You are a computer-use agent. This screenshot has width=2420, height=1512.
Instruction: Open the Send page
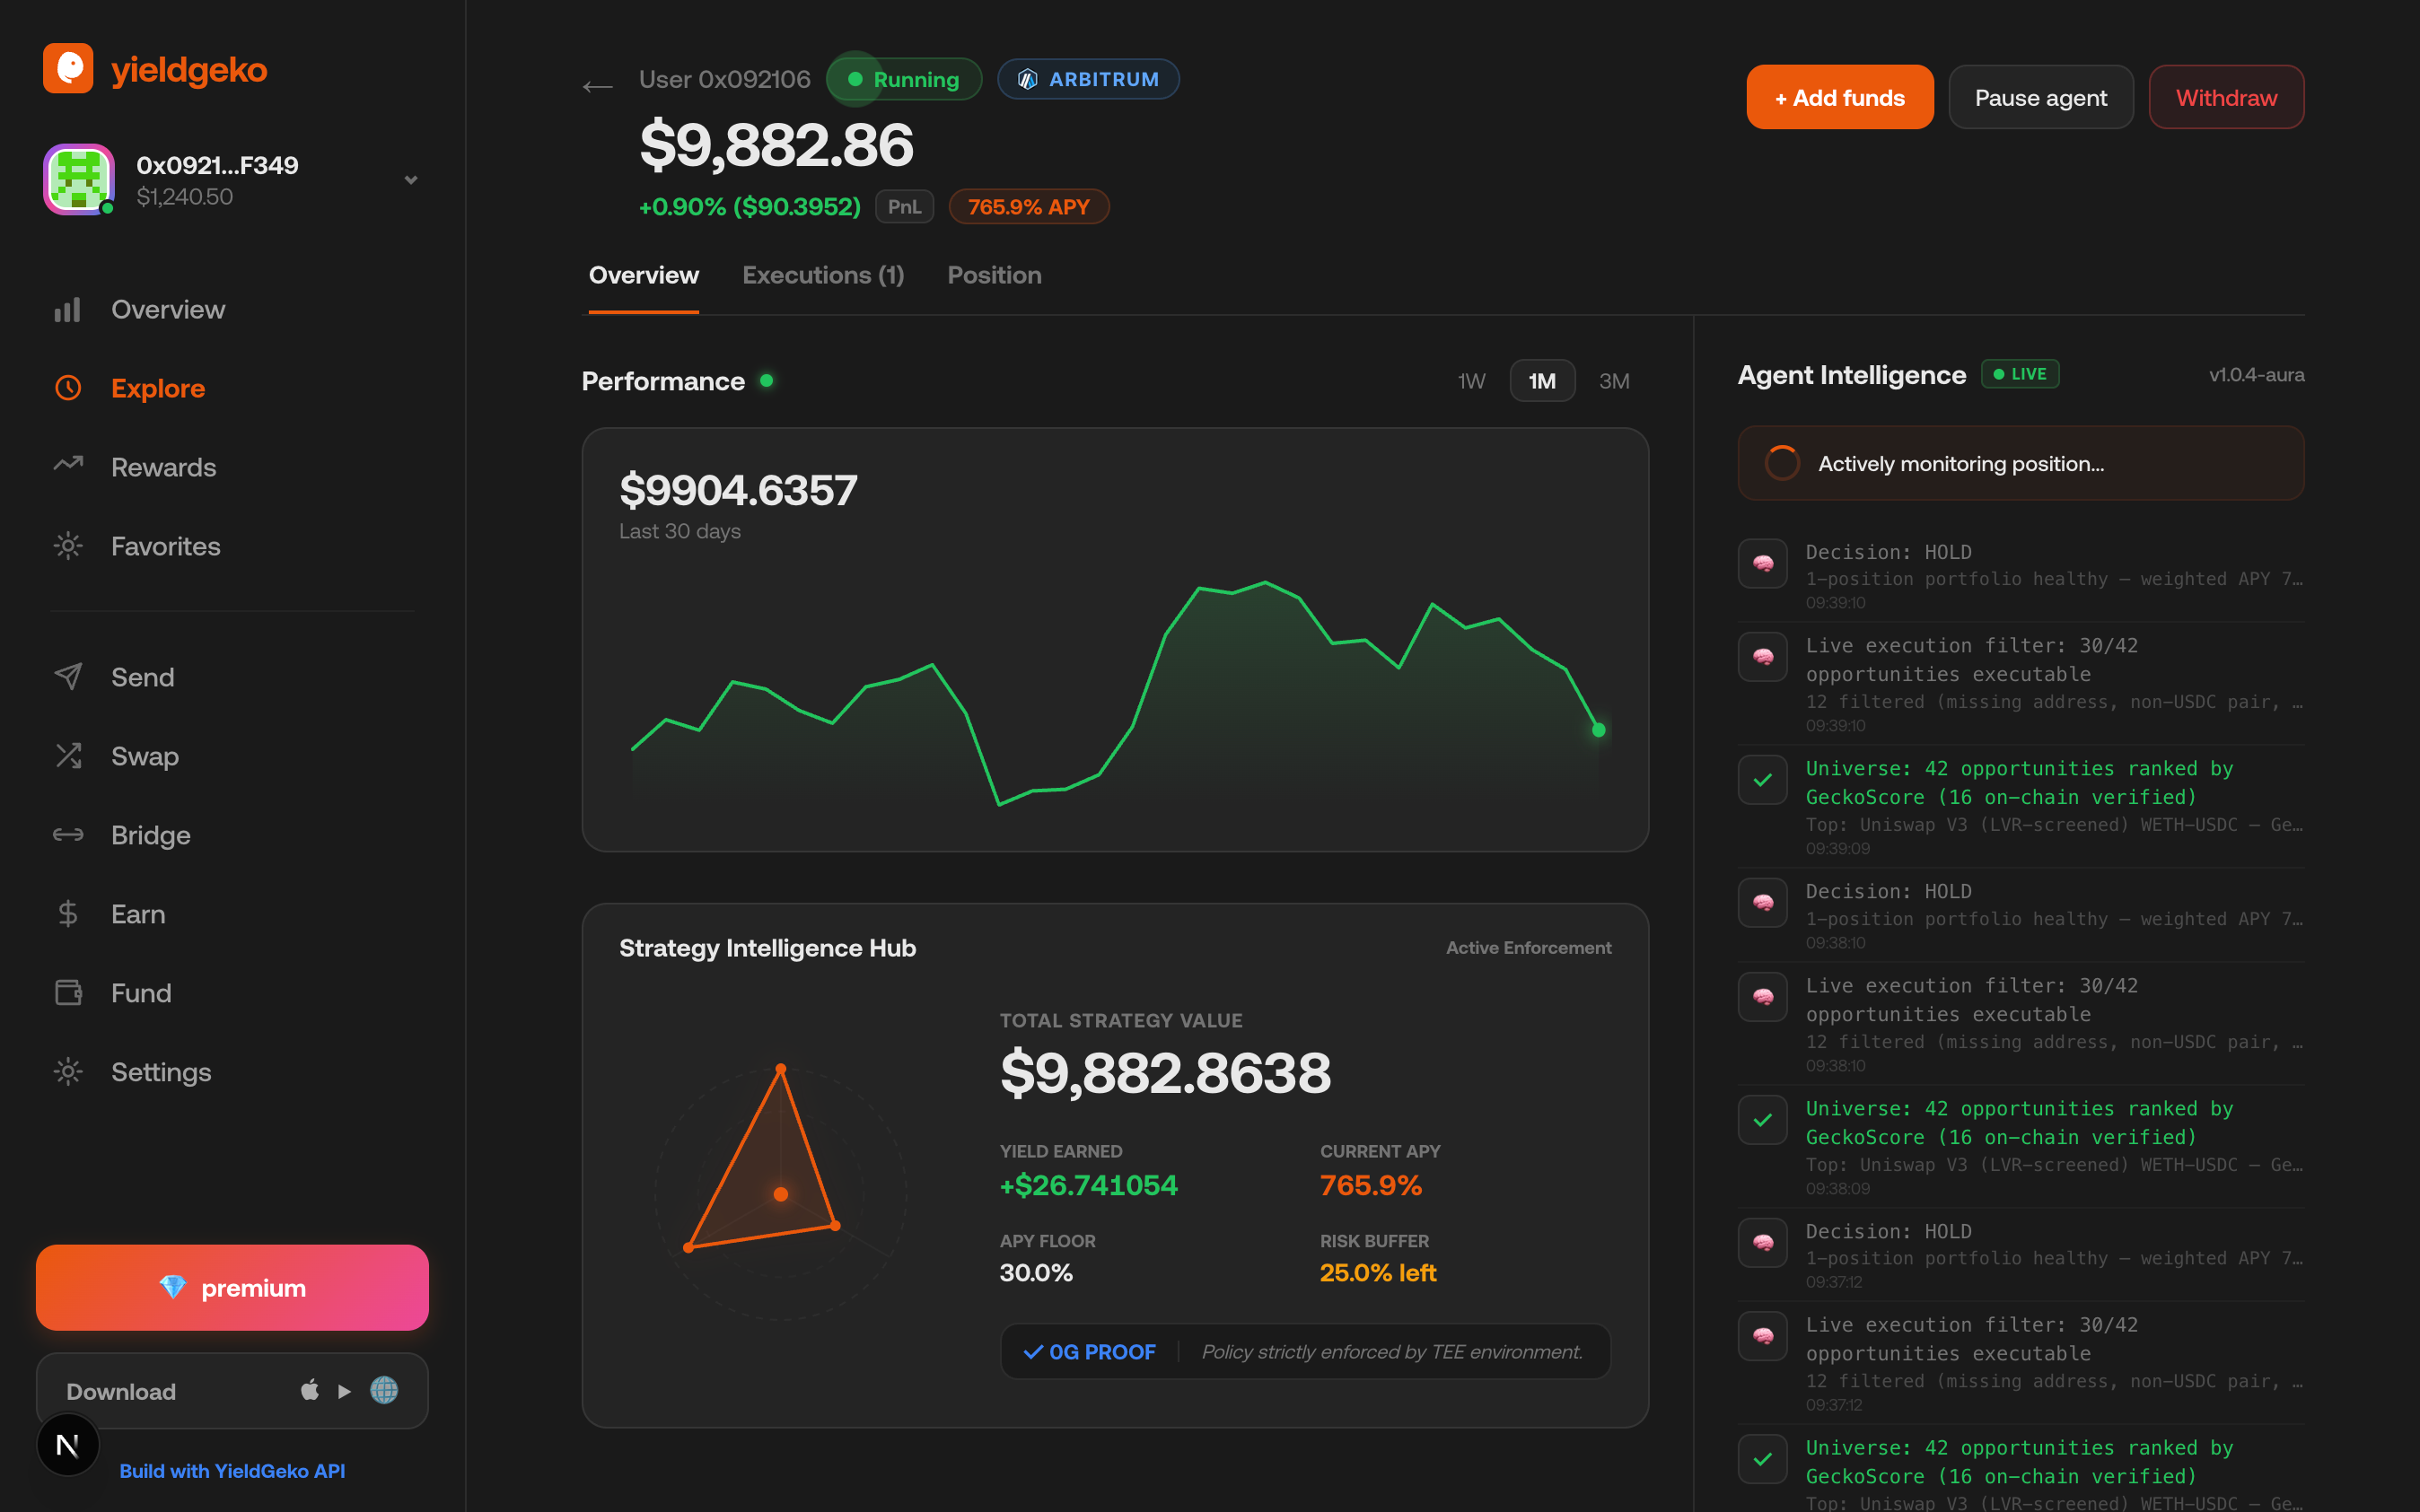coord(143,677)
